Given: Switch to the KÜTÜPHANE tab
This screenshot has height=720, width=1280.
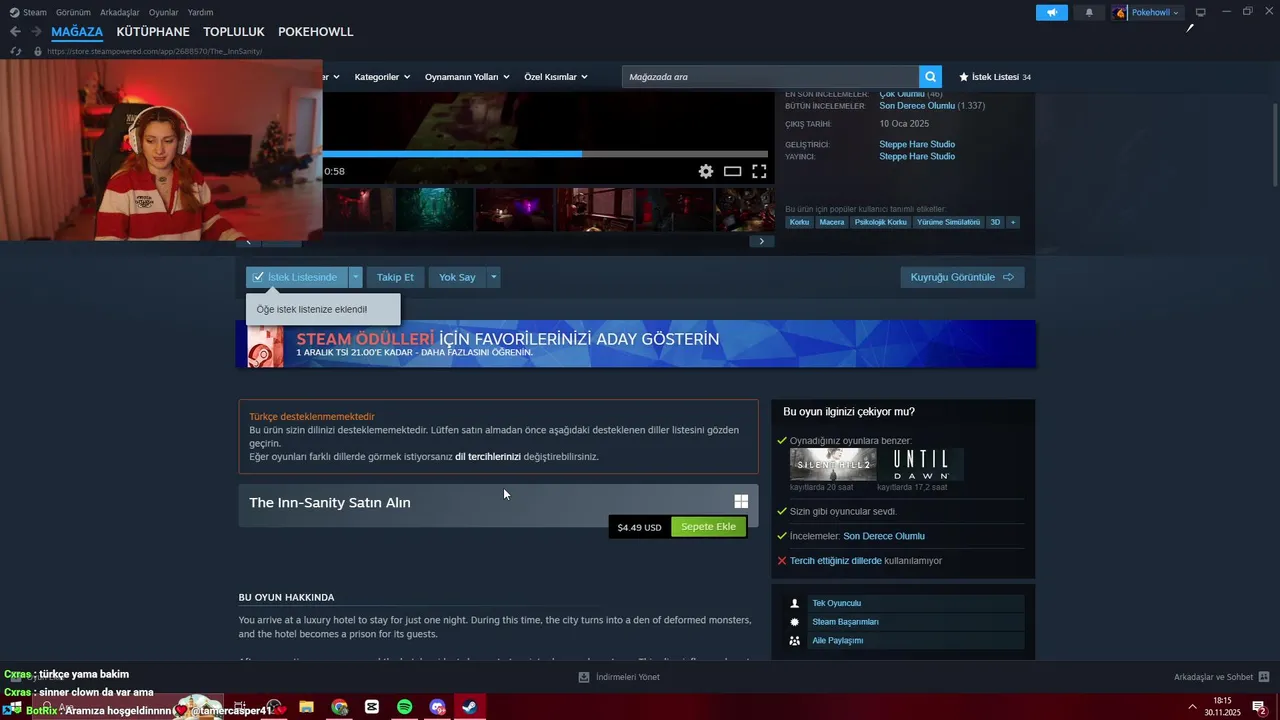Looking at the screenshot, I should click(153, 32).
